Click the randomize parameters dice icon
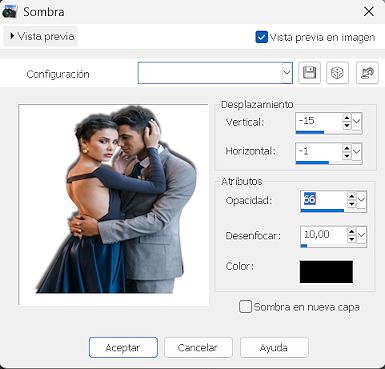 point(337,73)
